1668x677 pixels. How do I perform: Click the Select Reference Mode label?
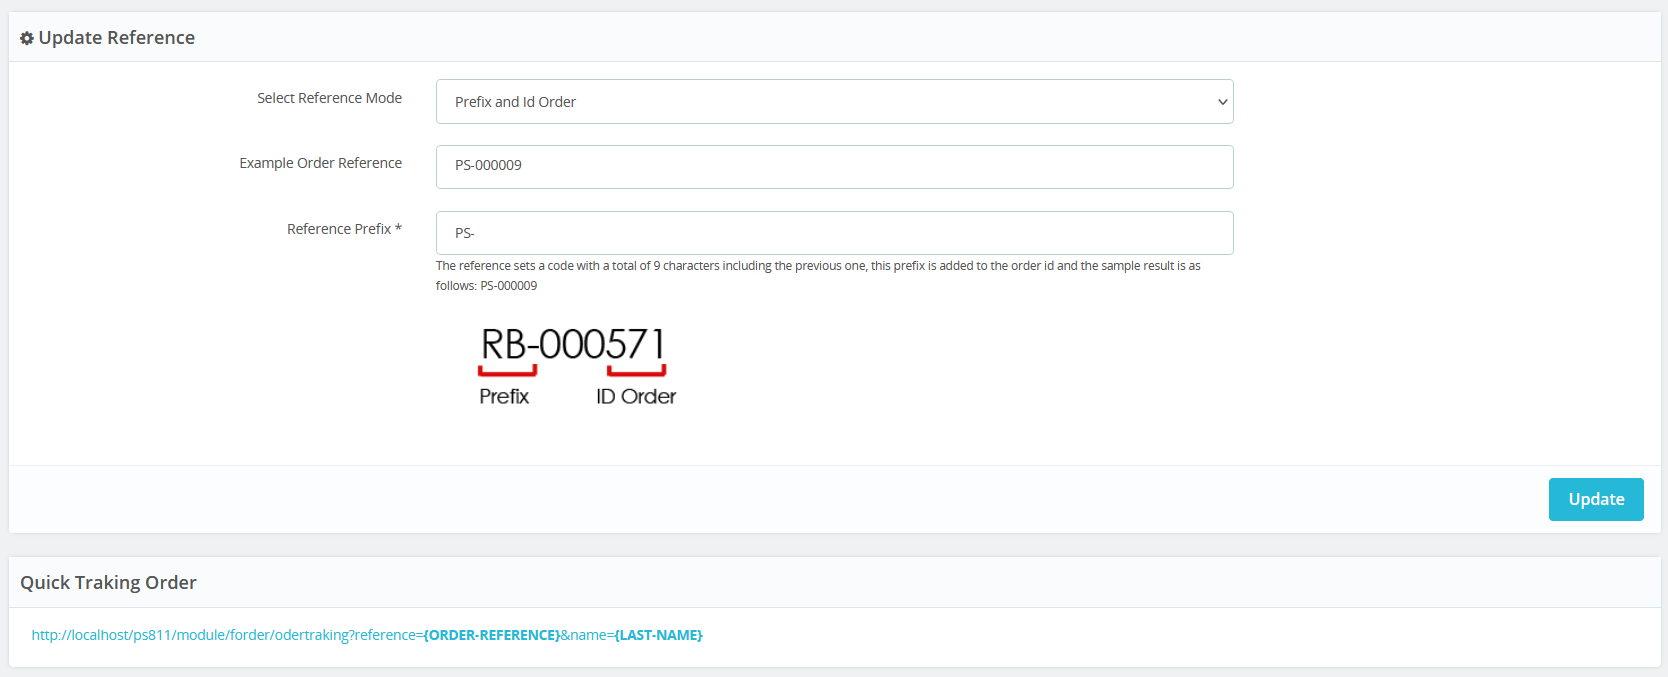[329, 98]
